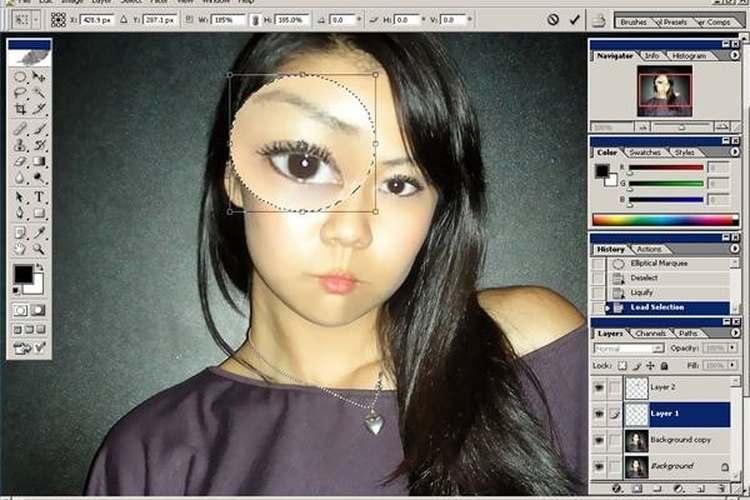Screen dimensions: 750x500
Task: Toggle Lock all padlock in Layers panel
Action: [x=664, y=366]
